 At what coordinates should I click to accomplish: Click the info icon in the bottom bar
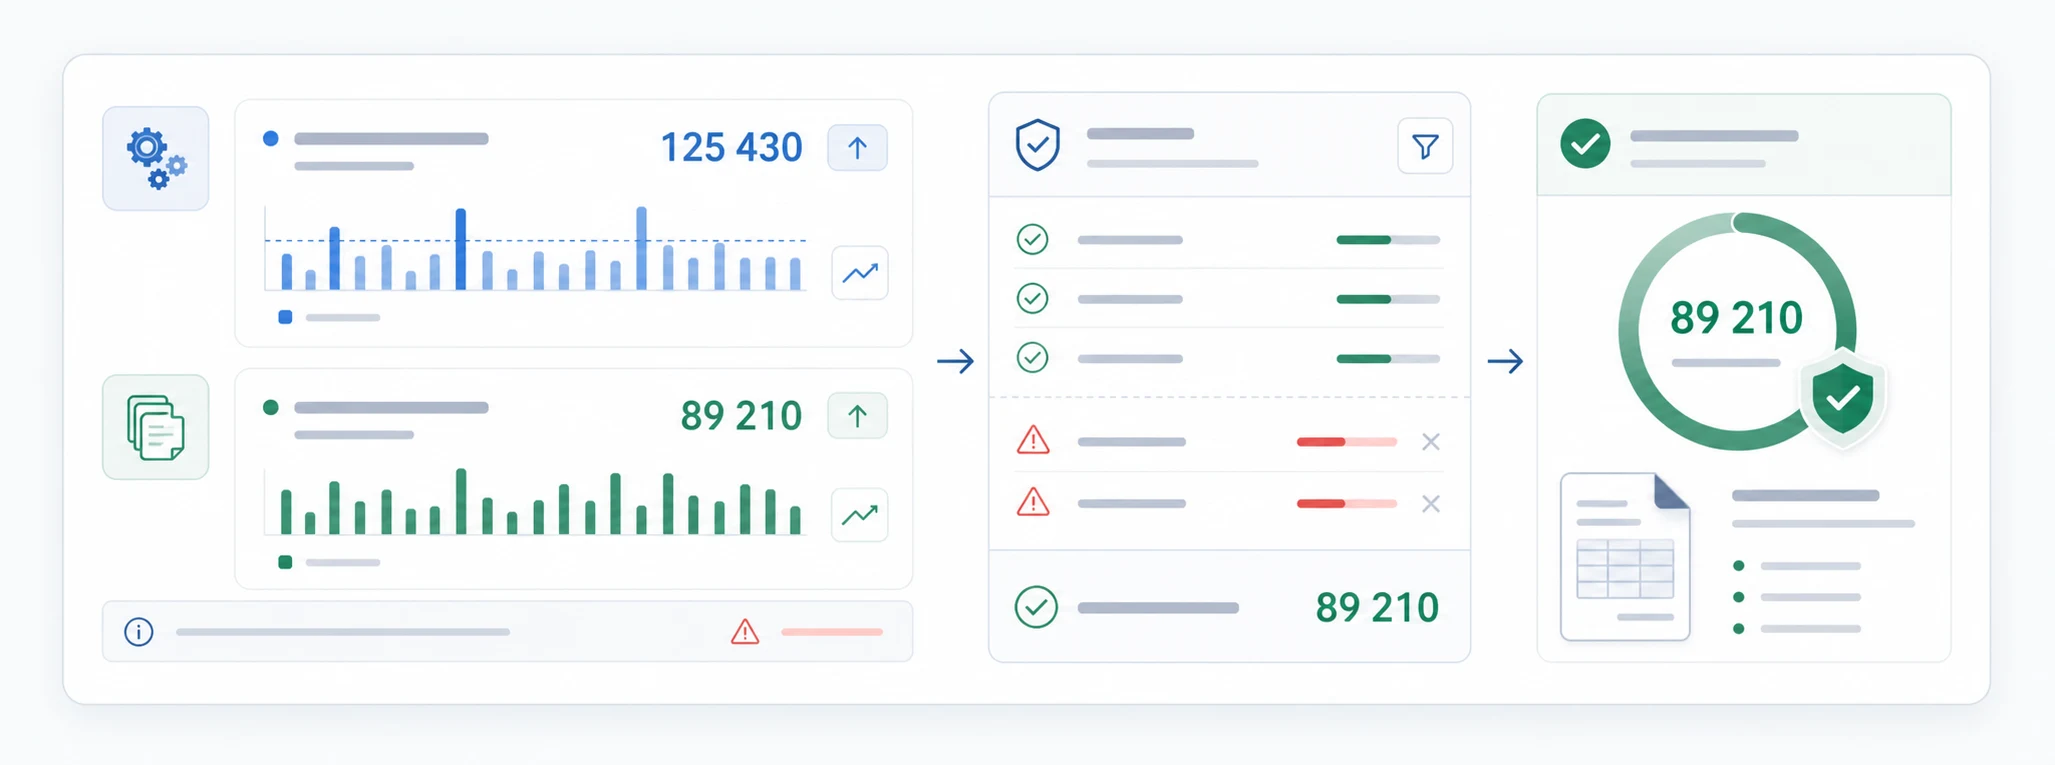[139, 632]
